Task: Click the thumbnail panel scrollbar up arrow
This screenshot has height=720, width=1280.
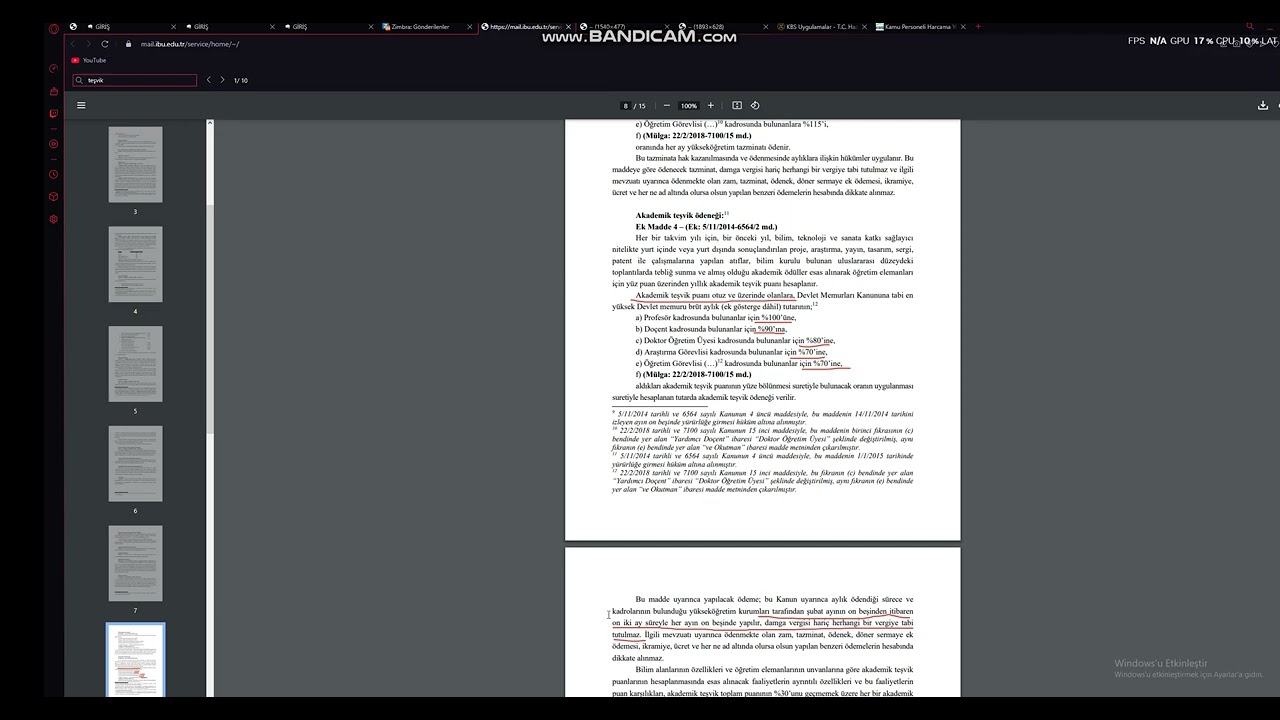Action: click(210, 123)
